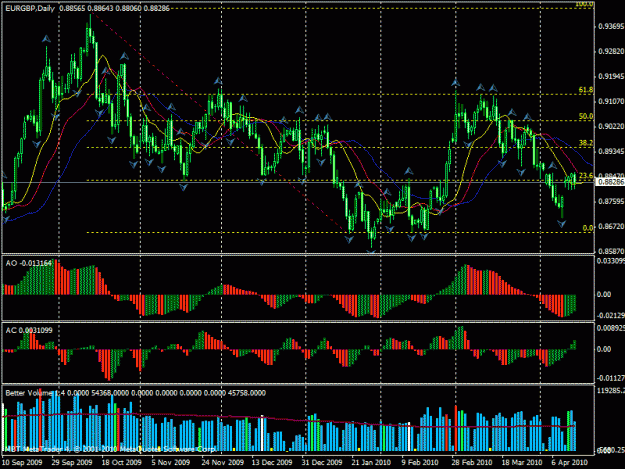Click price axis value 0.93695
Viewport: 625px width, 469px height.
pyautogui.click(x=611, y=26)
